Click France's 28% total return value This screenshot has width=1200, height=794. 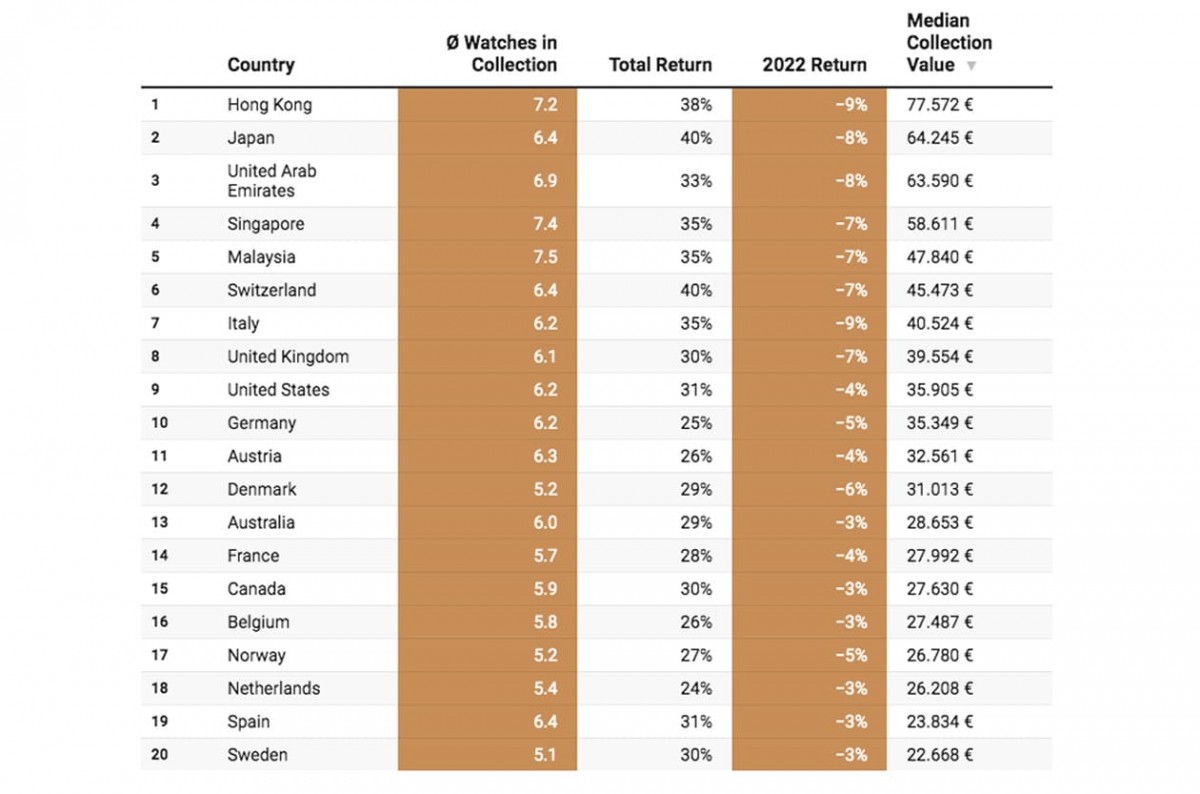(695, 555)
